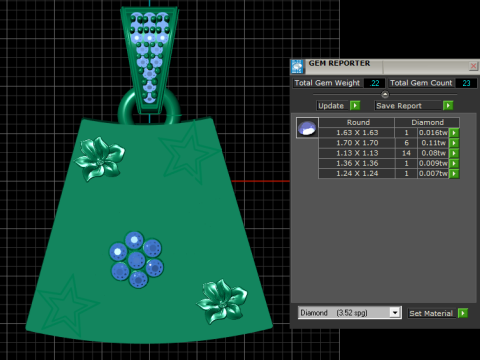
Task: Click the 0.016tw weight cell
Action: pos(433,133)
